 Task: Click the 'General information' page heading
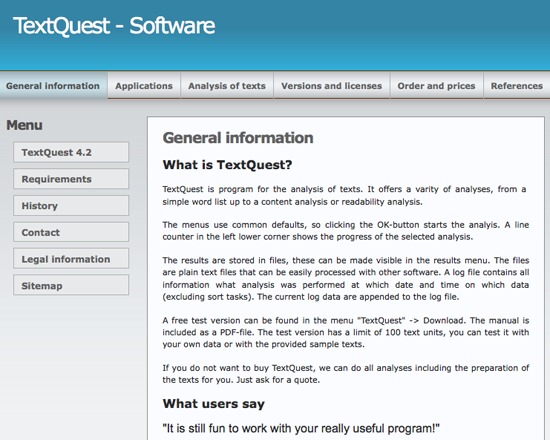[x=238, y=138]
